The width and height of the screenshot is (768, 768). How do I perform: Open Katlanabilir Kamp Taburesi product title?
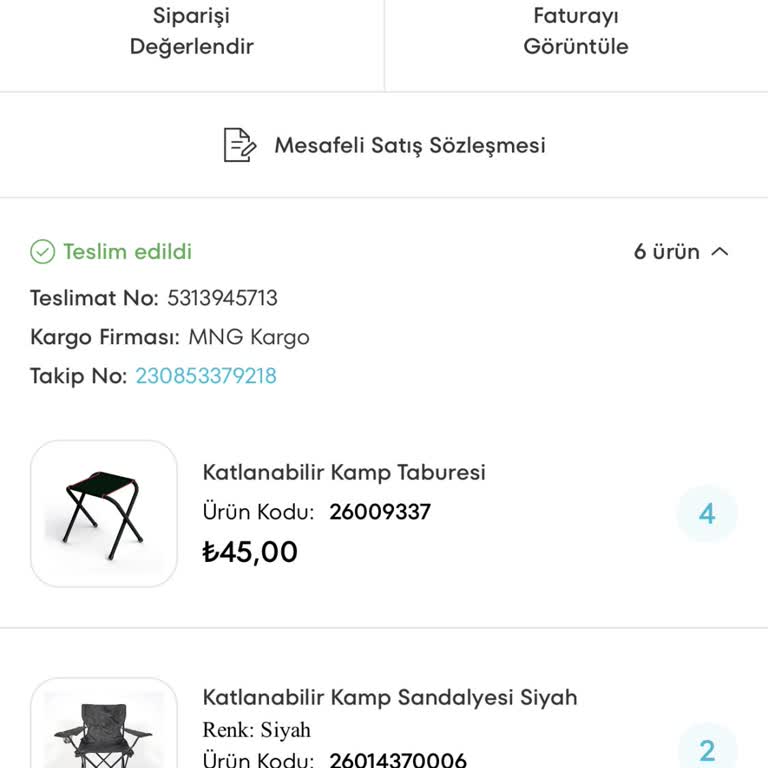coord(344,472)
